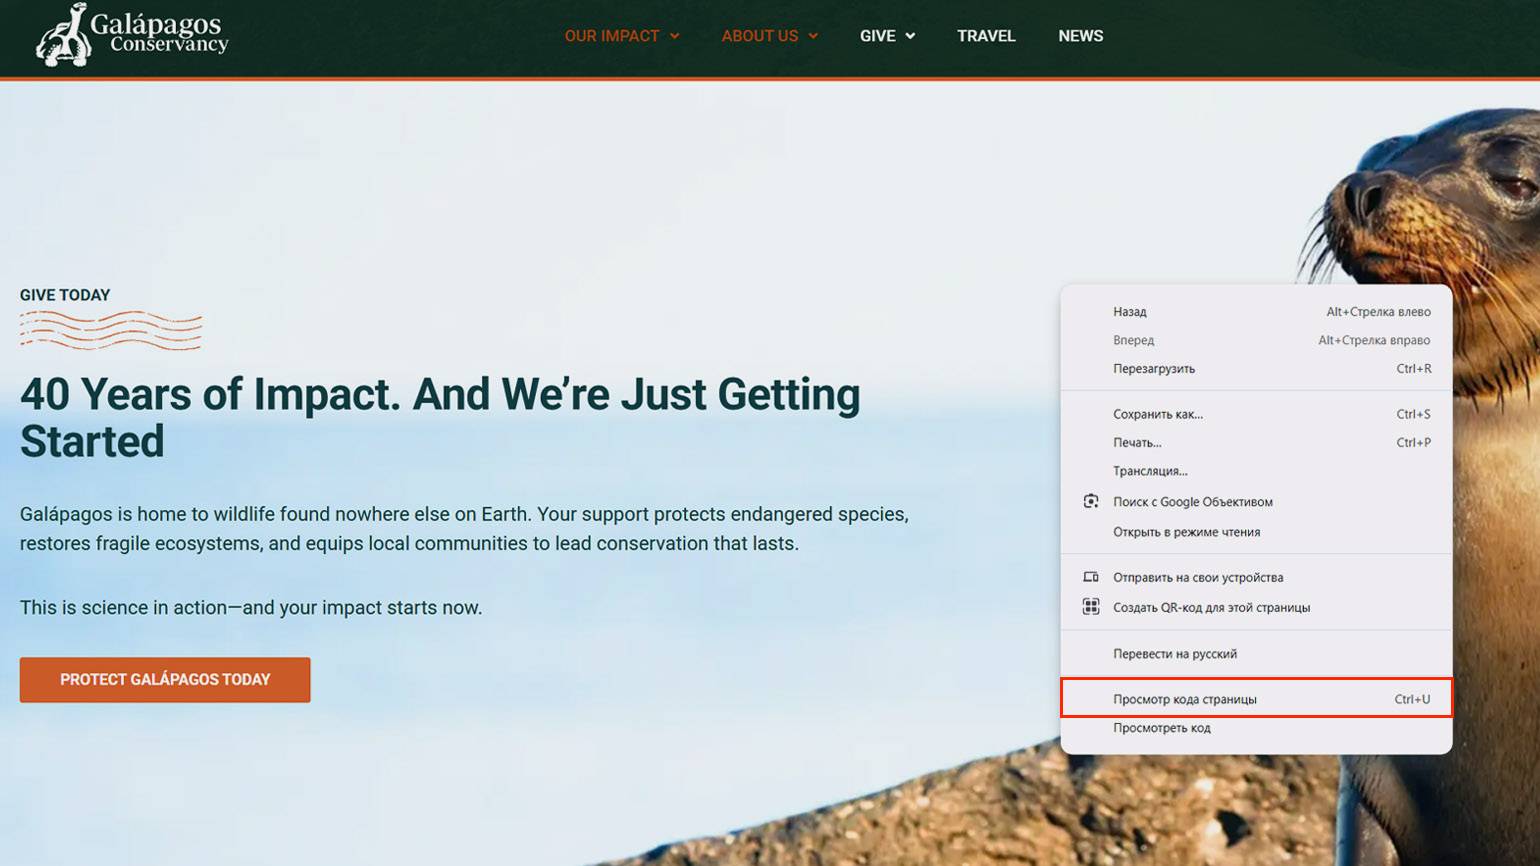The height and width of the screenshot is (866, 1540).
Task: Select Открыть в режиме чтения option
Action: [x=1186, y=532]
